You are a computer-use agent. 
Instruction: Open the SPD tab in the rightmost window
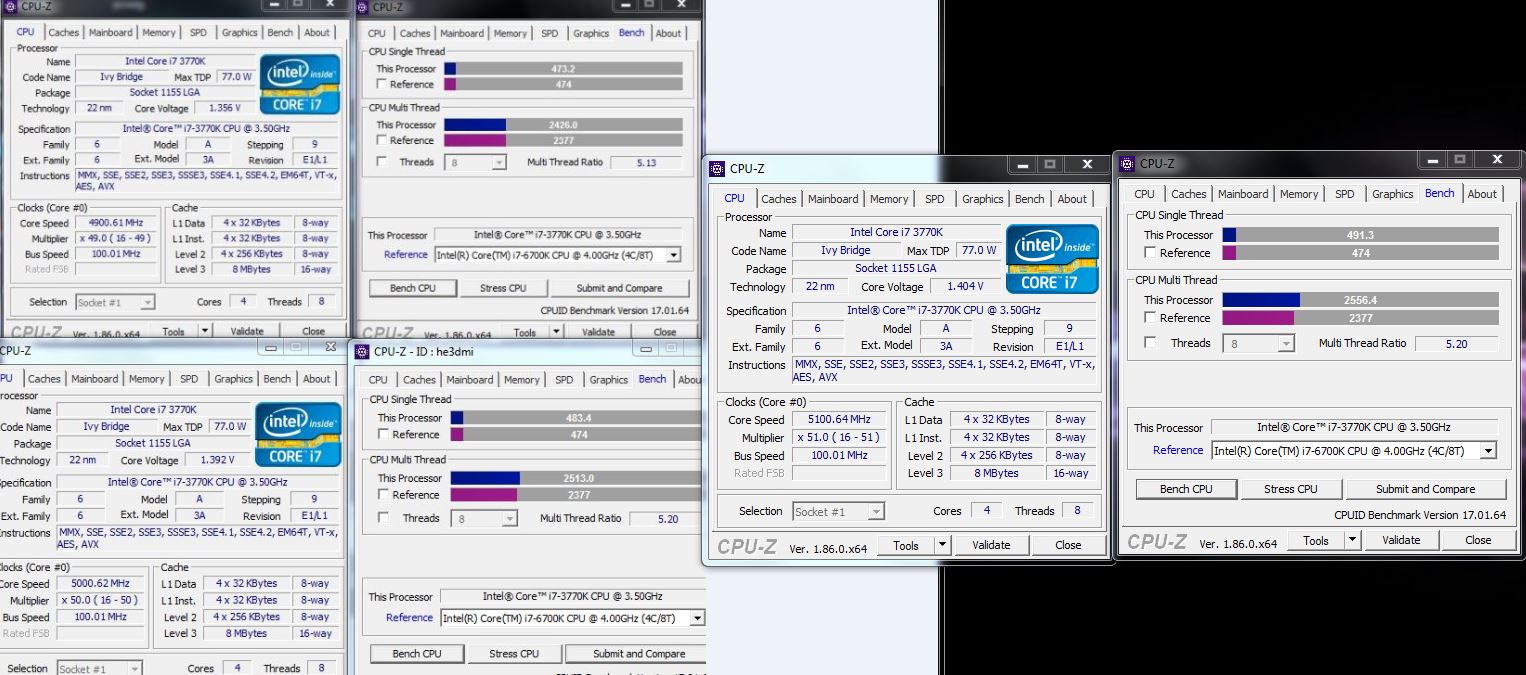[x=1344, y=194]
